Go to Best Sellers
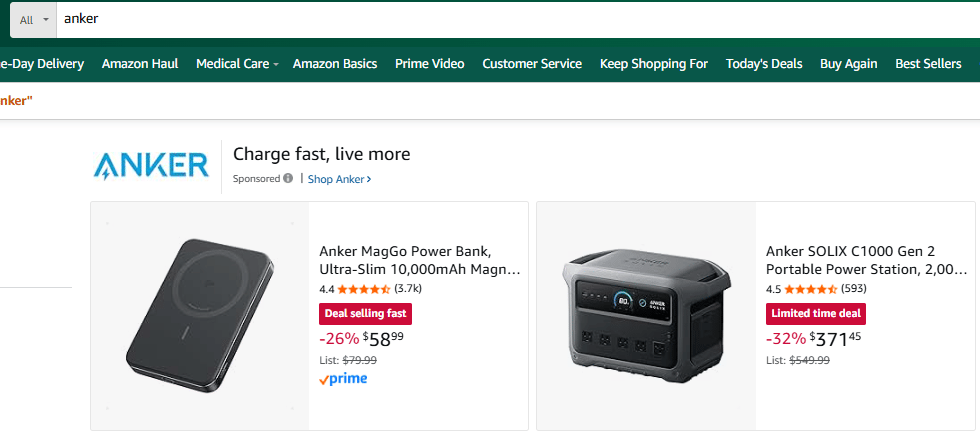 coord(928,64)
